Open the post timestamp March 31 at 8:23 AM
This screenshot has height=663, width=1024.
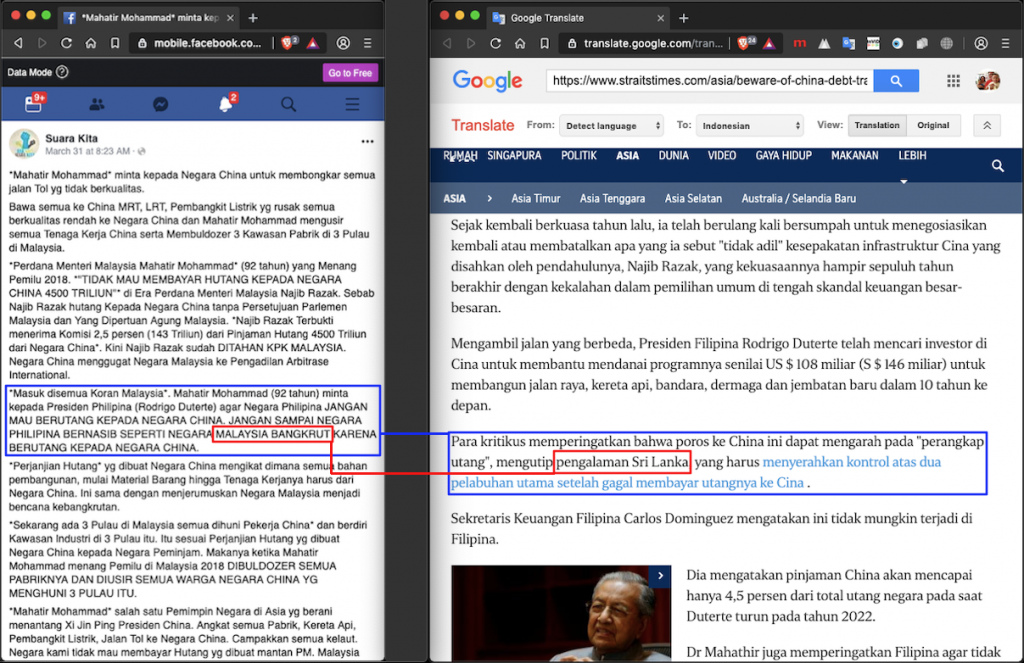[x=88, y=152]
